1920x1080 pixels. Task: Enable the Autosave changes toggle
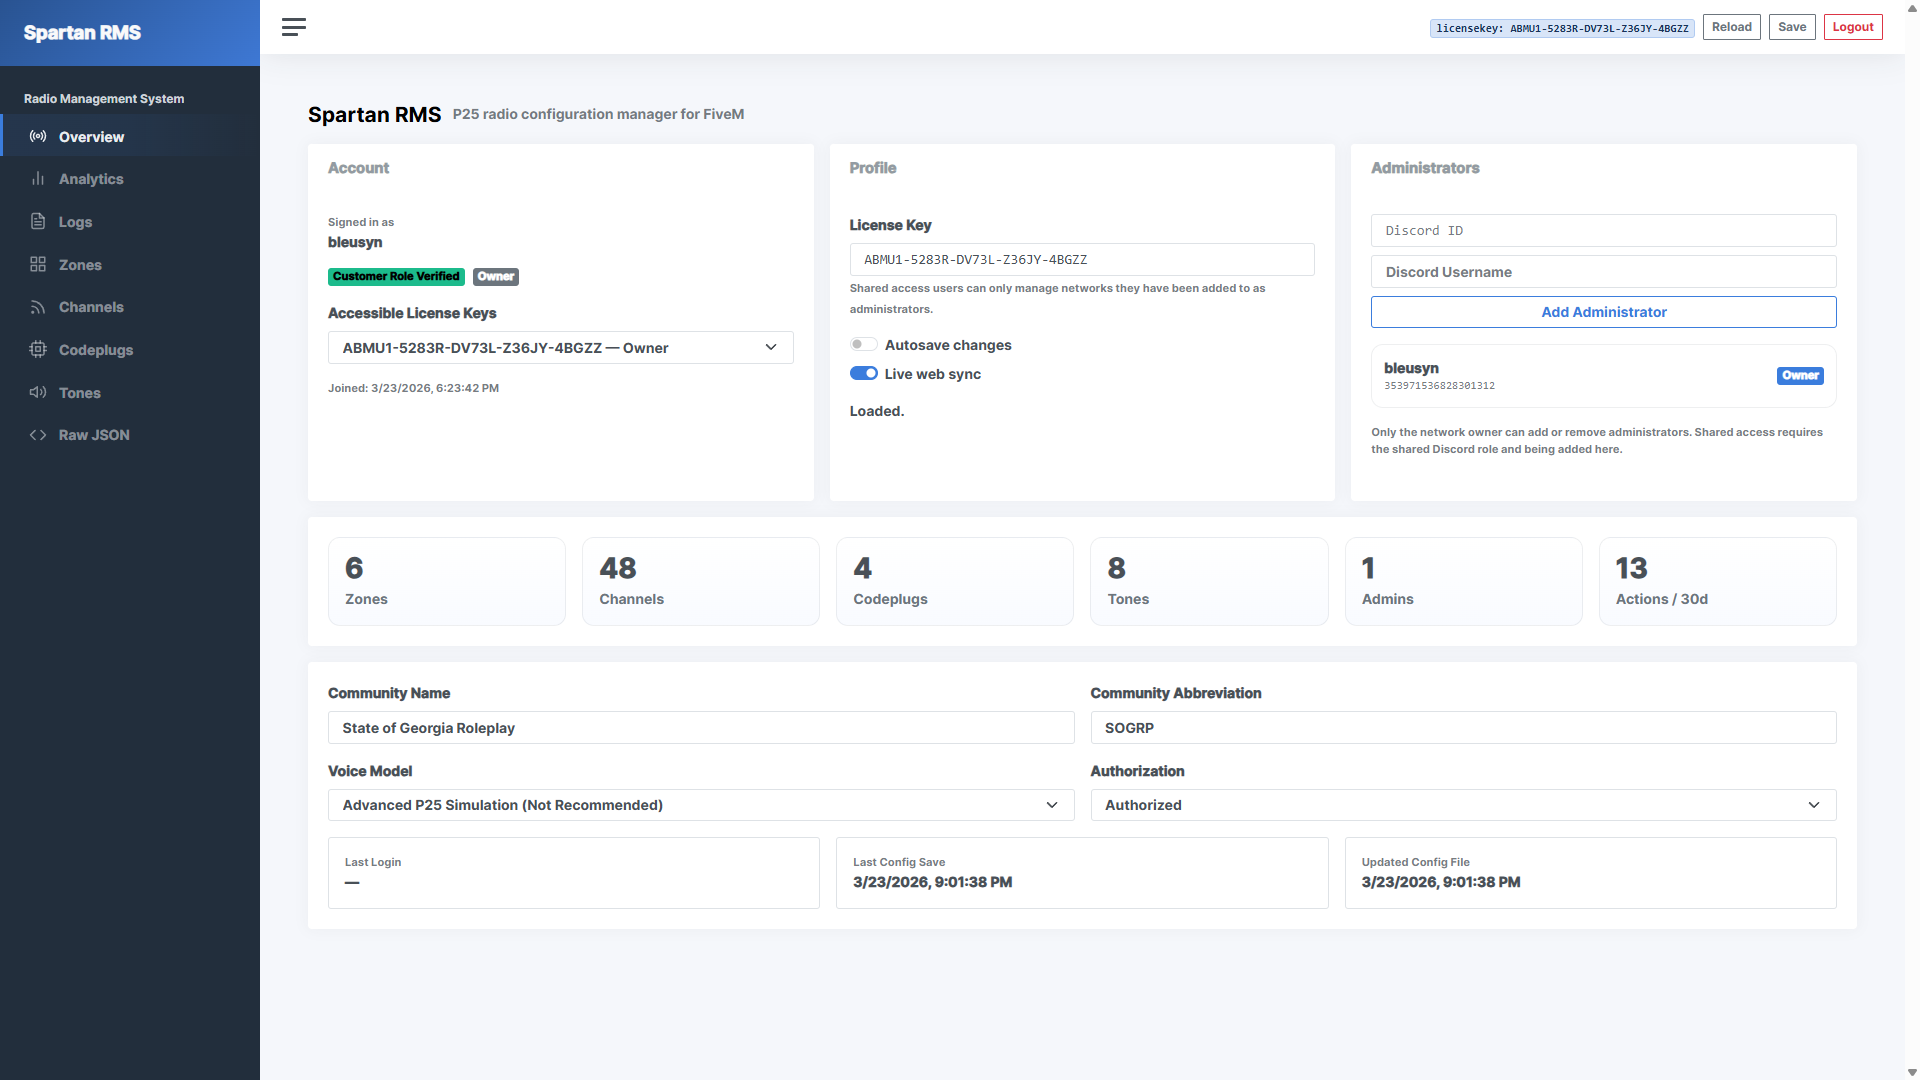pos(863,344)
